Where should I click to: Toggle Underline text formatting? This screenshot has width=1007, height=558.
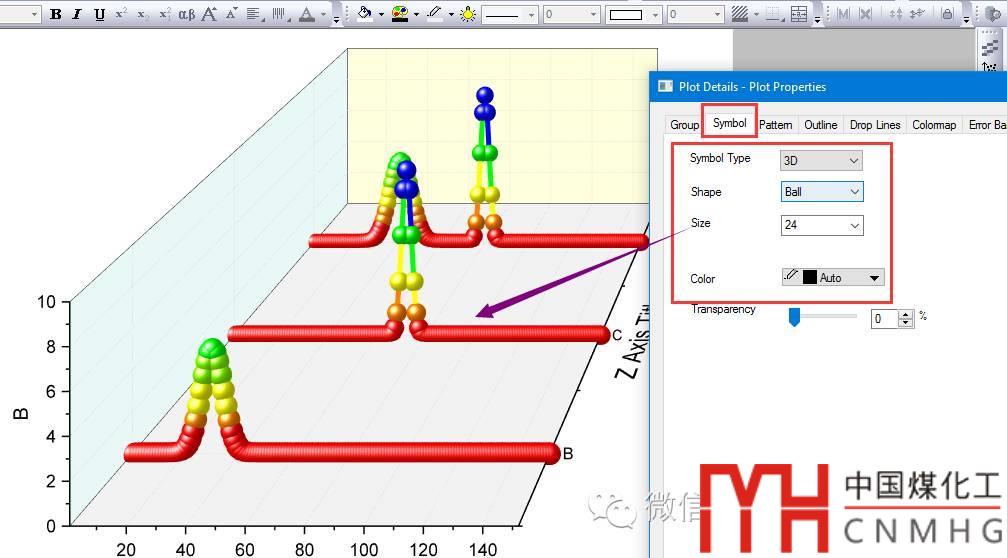[x=99, y=15]
